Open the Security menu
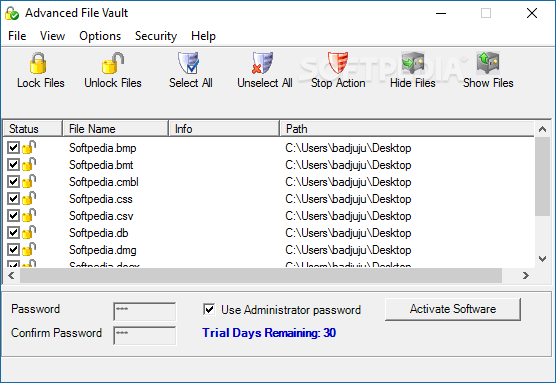This screenshot has height=383, width=556. pyautogui.click(x=156, y=36)
